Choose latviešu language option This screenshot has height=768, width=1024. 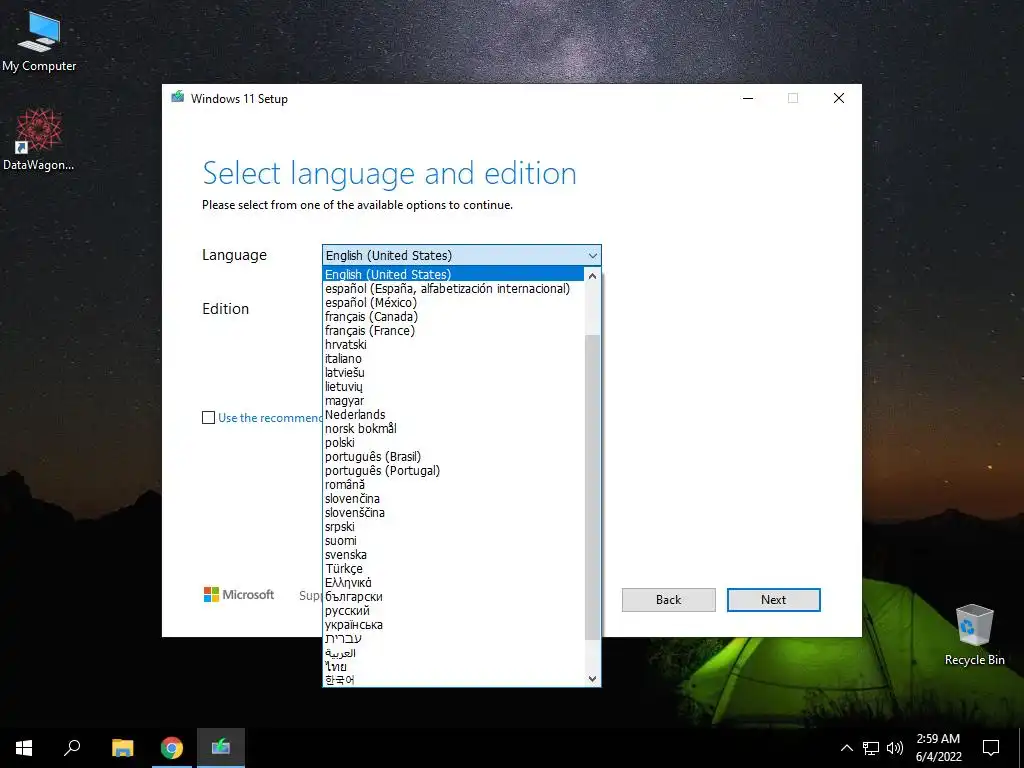(x=453, y=372)
